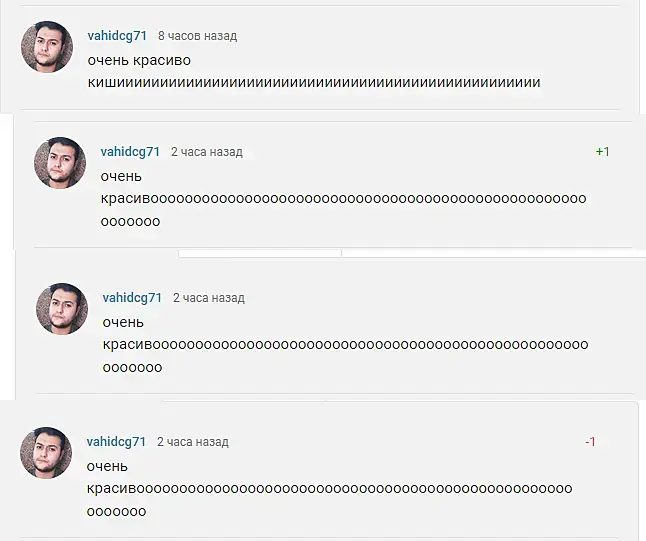646x541 pixels.
Task: Click the long красивооооо line in the -1 comment
Action: click(330, 489)
